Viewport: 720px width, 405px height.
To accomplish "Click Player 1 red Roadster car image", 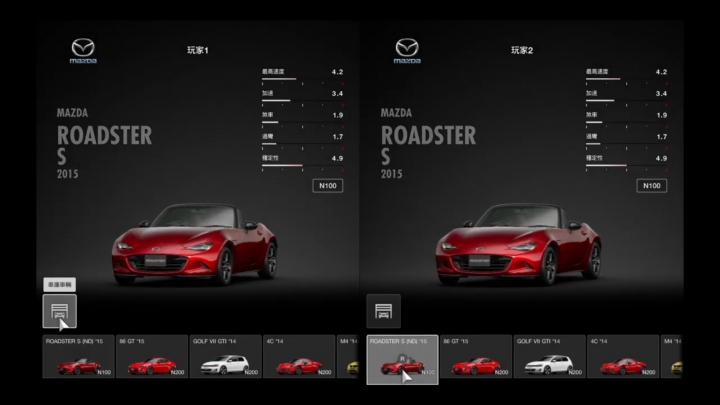I will pos(194,244).
